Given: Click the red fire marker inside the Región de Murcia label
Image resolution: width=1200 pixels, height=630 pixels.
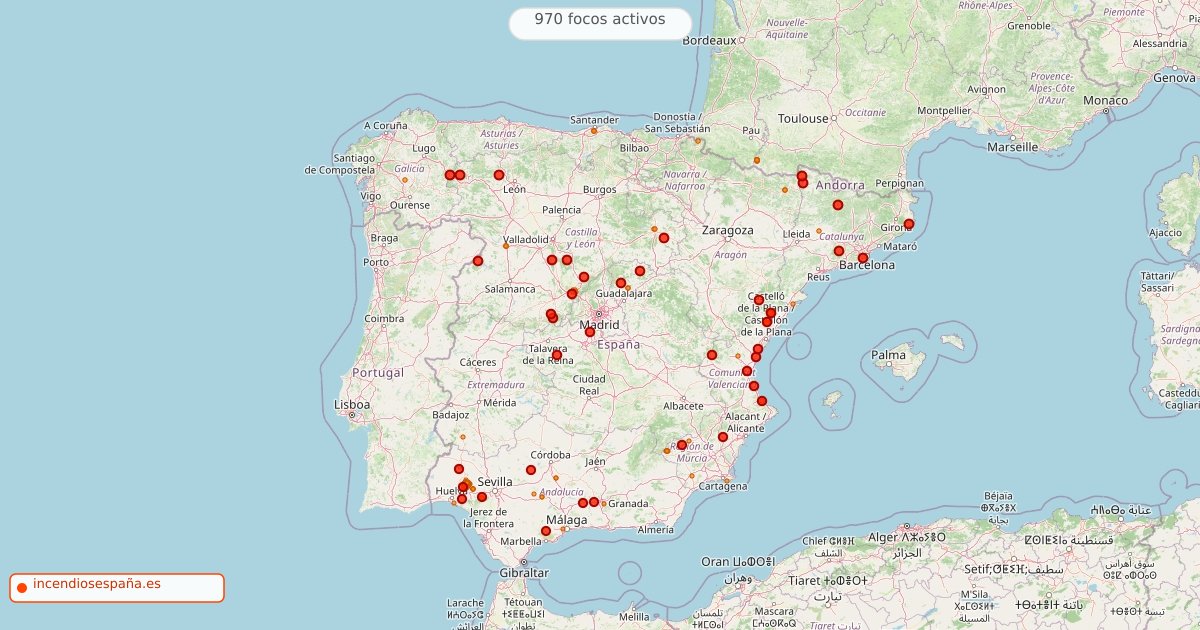Looking at the screenshot, I should point(682,445).
